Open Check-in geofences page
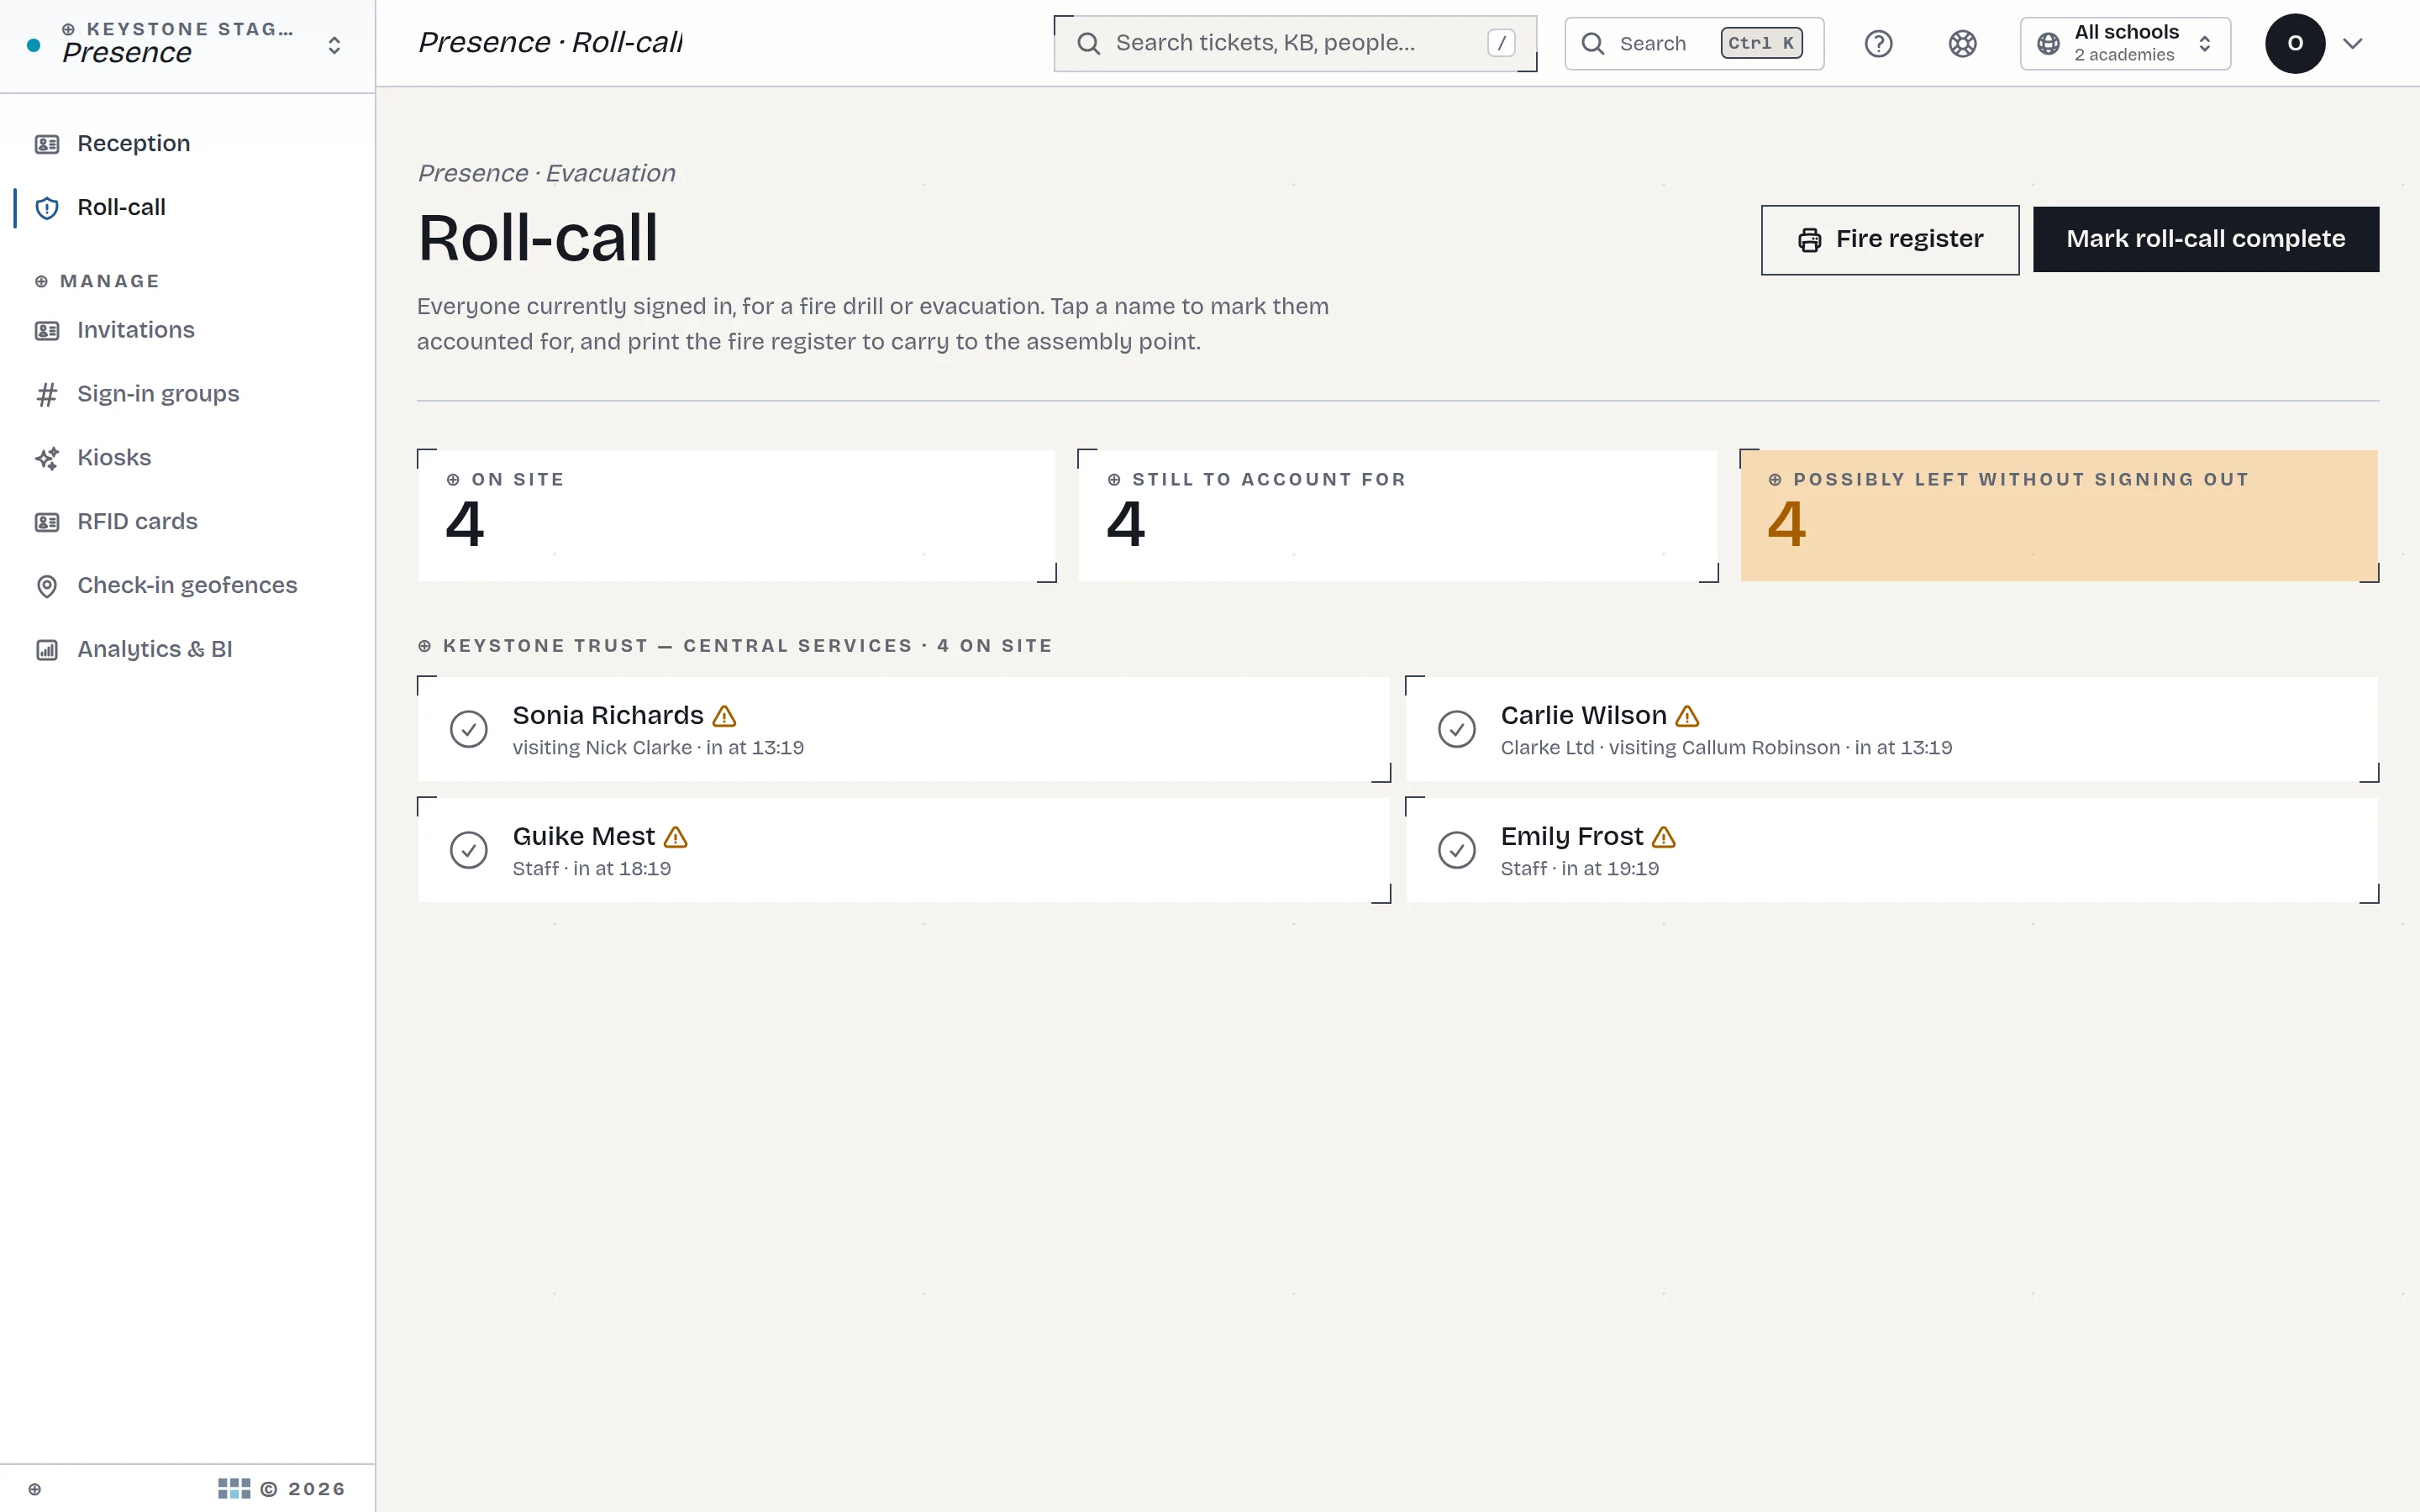Screen dimensions: 2420x1512 click(x=188, y=586)
